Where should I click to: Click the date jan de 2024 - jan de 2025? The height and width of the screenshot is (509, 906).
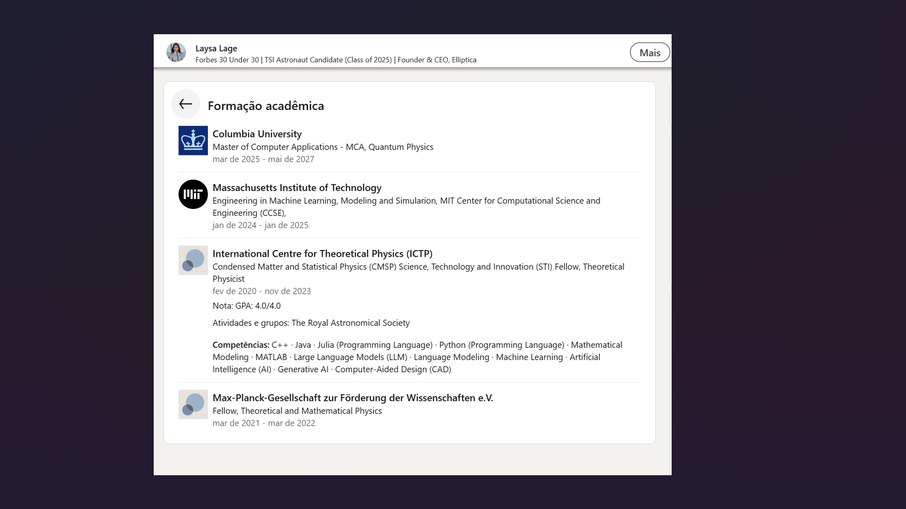(x=260, y=225)
